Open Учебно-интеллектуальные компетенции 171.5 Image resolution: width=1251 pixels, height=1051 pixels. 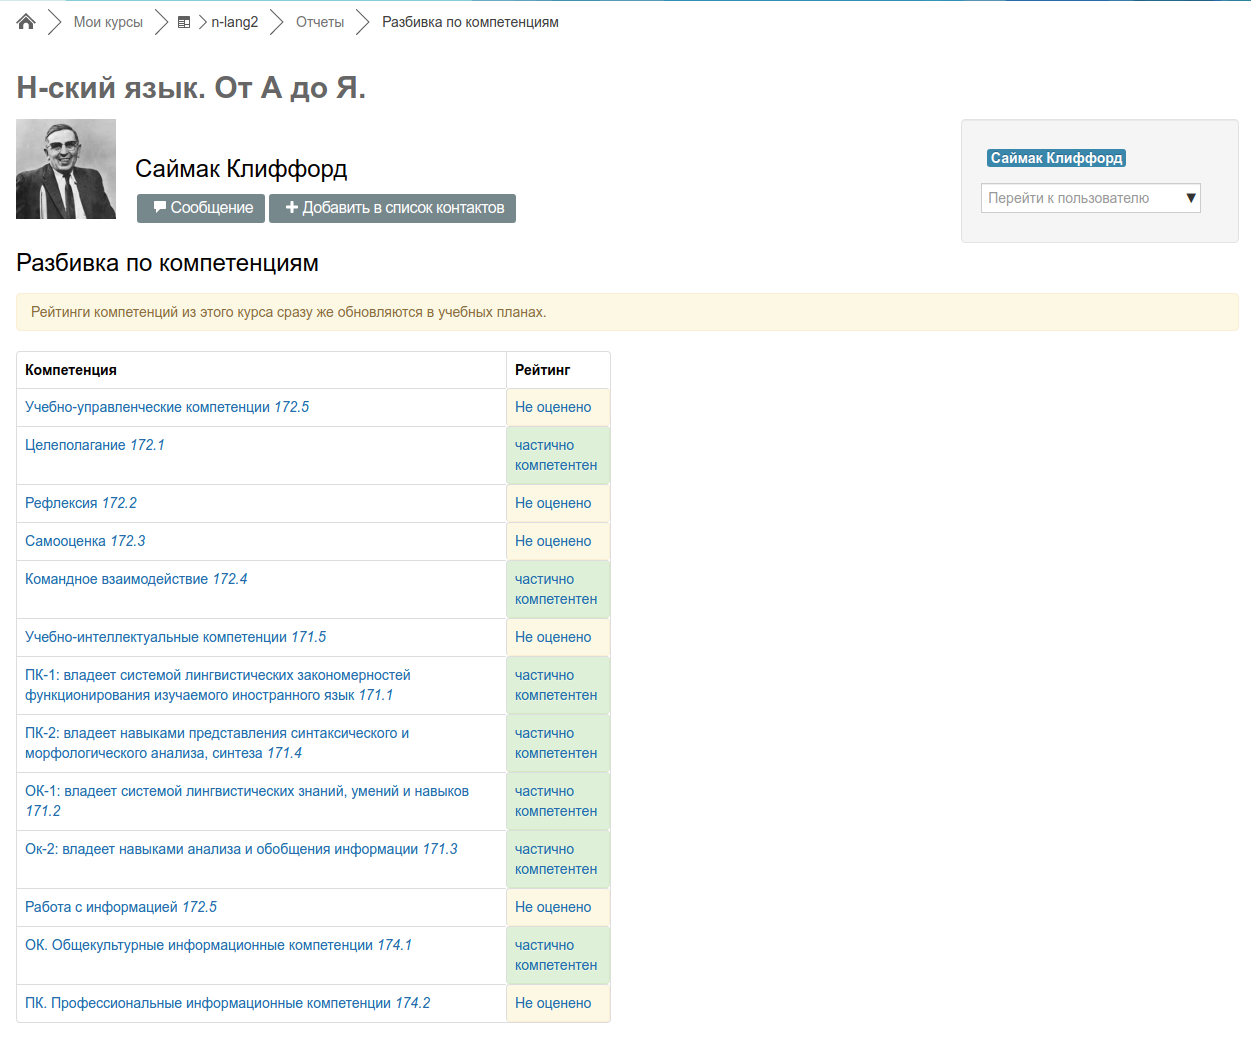pos(175,637)
